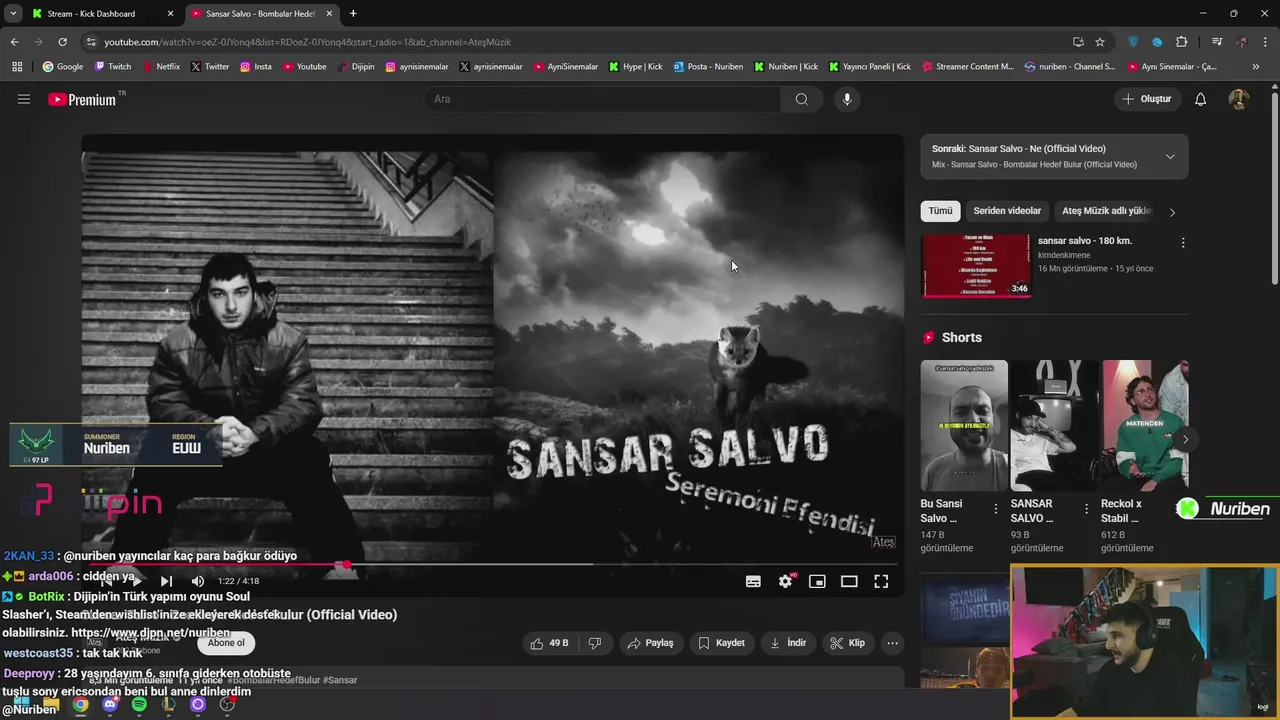Open the account avatar menu
The height and width of the screenshot is (720, 1280).
click(x=1238, y=99)
